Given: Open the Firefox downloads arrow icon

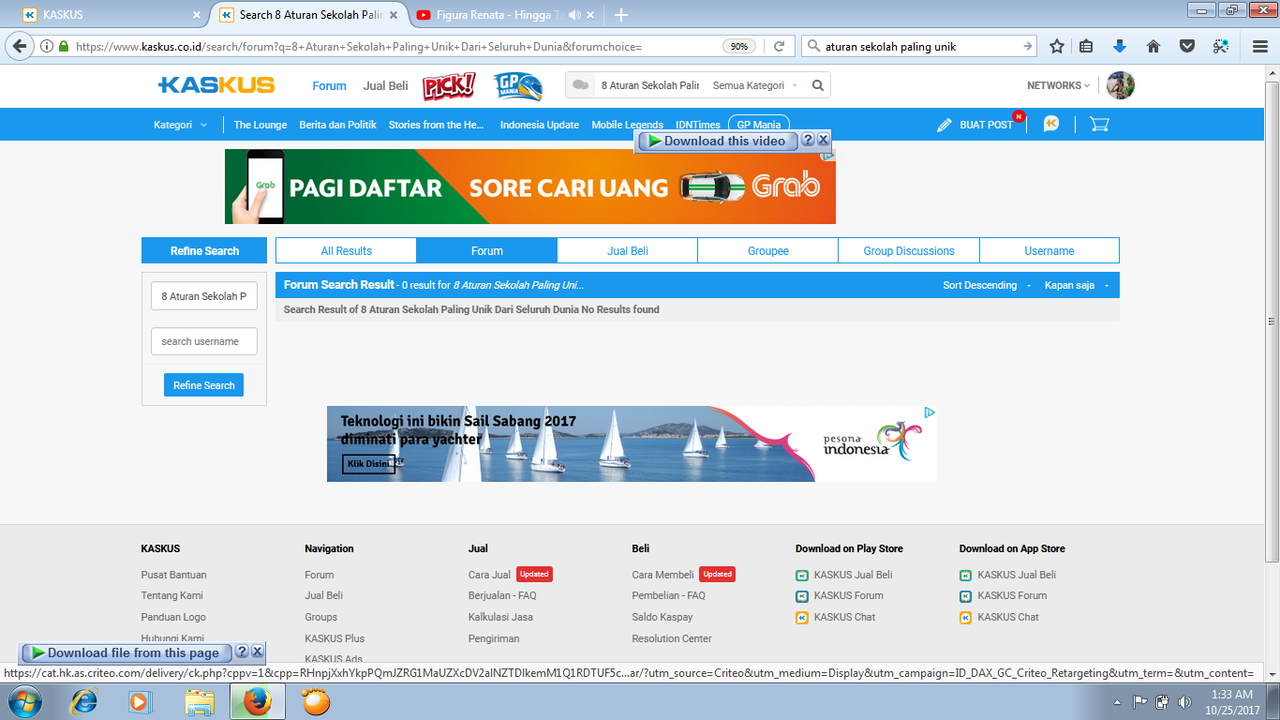Looking at the screenshot, I should [1120, 46].
